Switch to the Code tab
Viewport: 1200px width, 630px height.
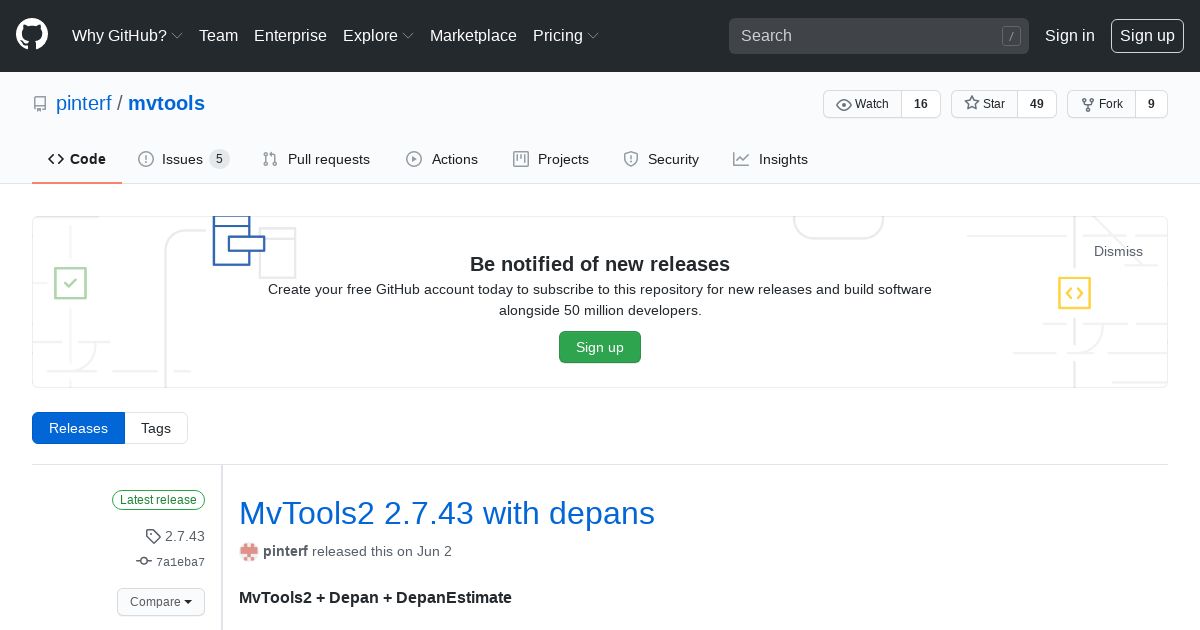pos(77,159)
